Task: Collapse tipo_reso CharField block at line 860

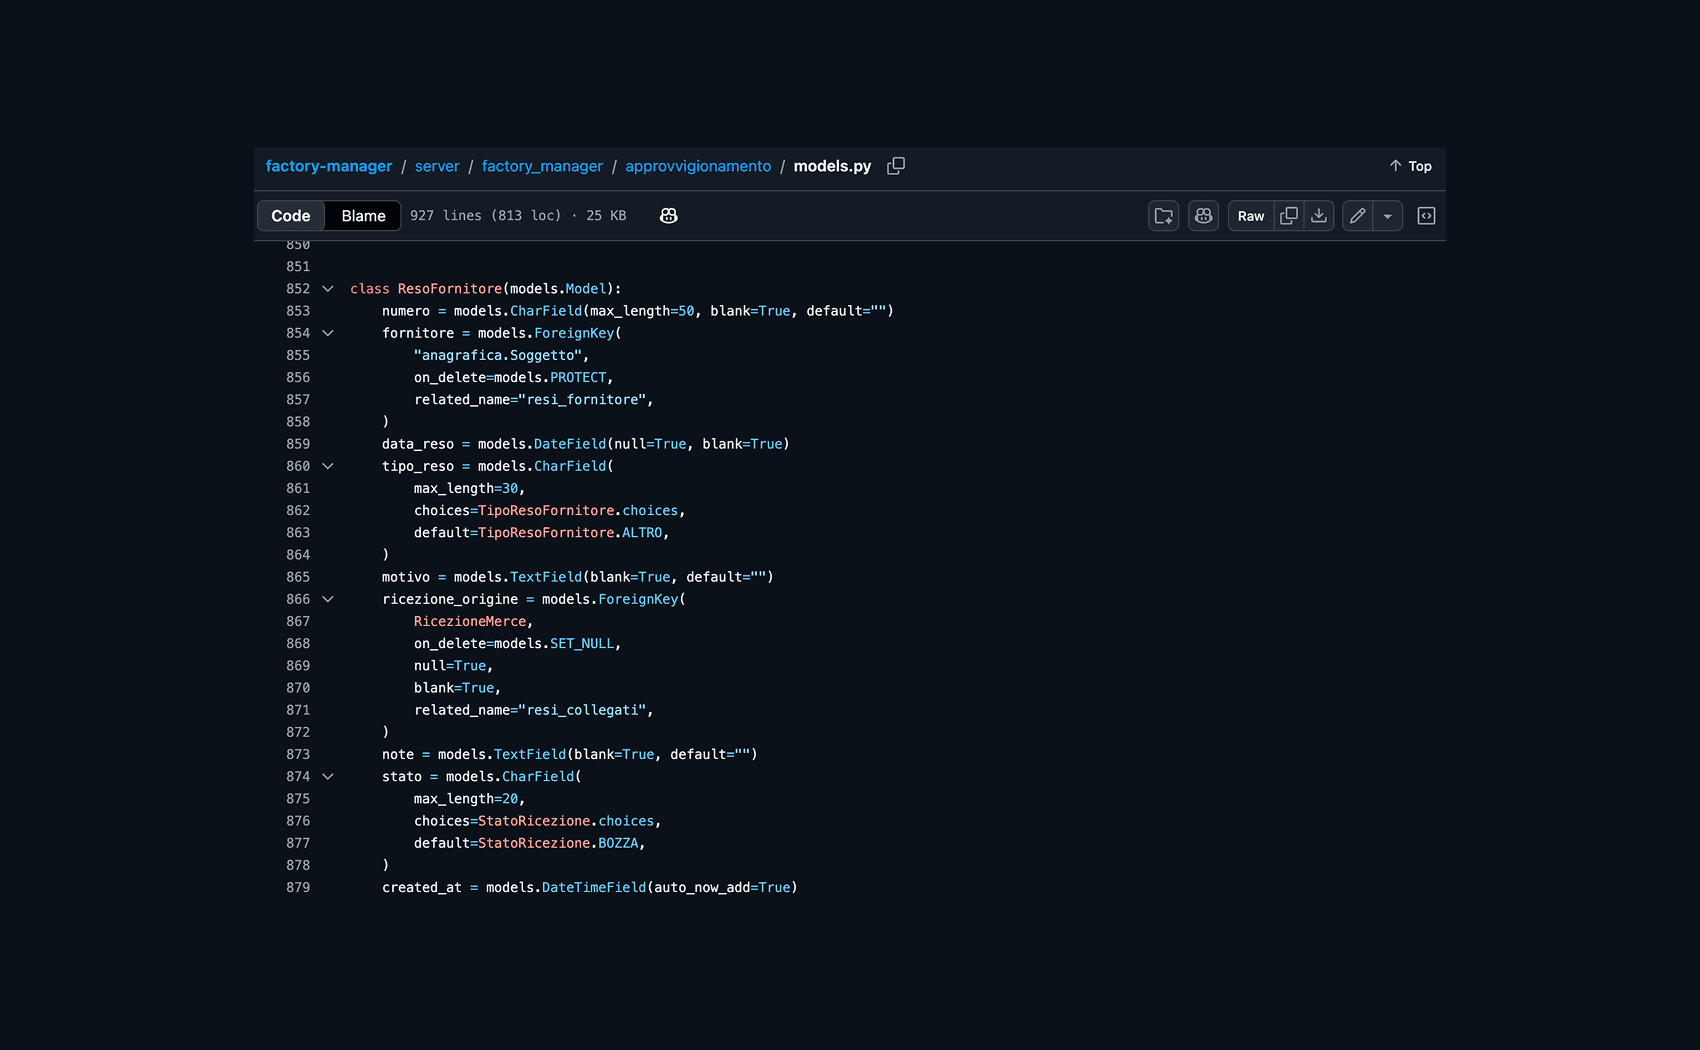Action: click(328, 466)
